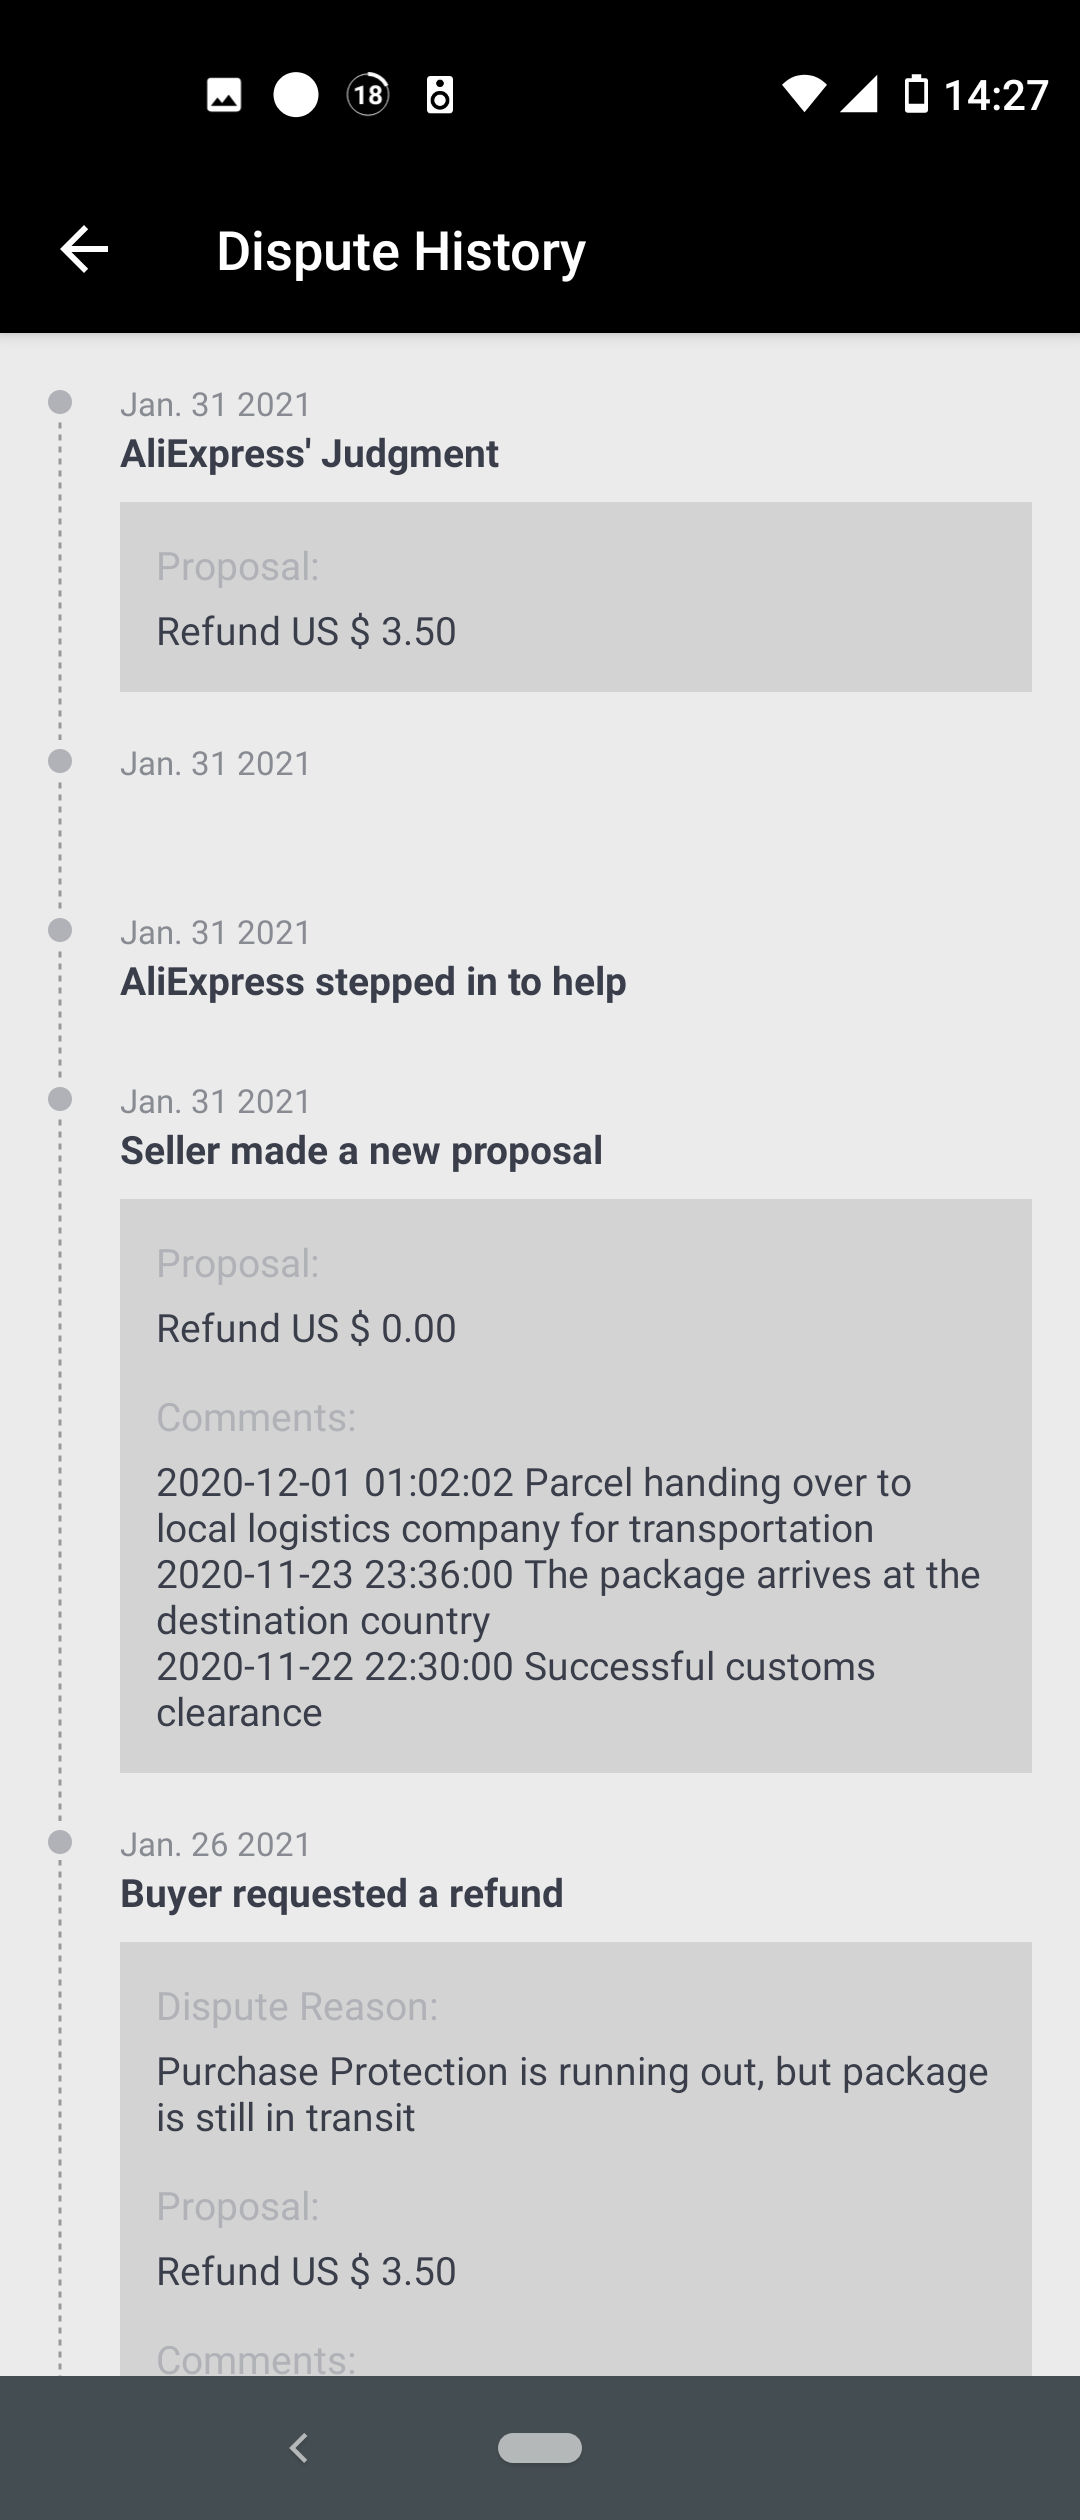Tap the cellular signal icon

pos(859,95)
